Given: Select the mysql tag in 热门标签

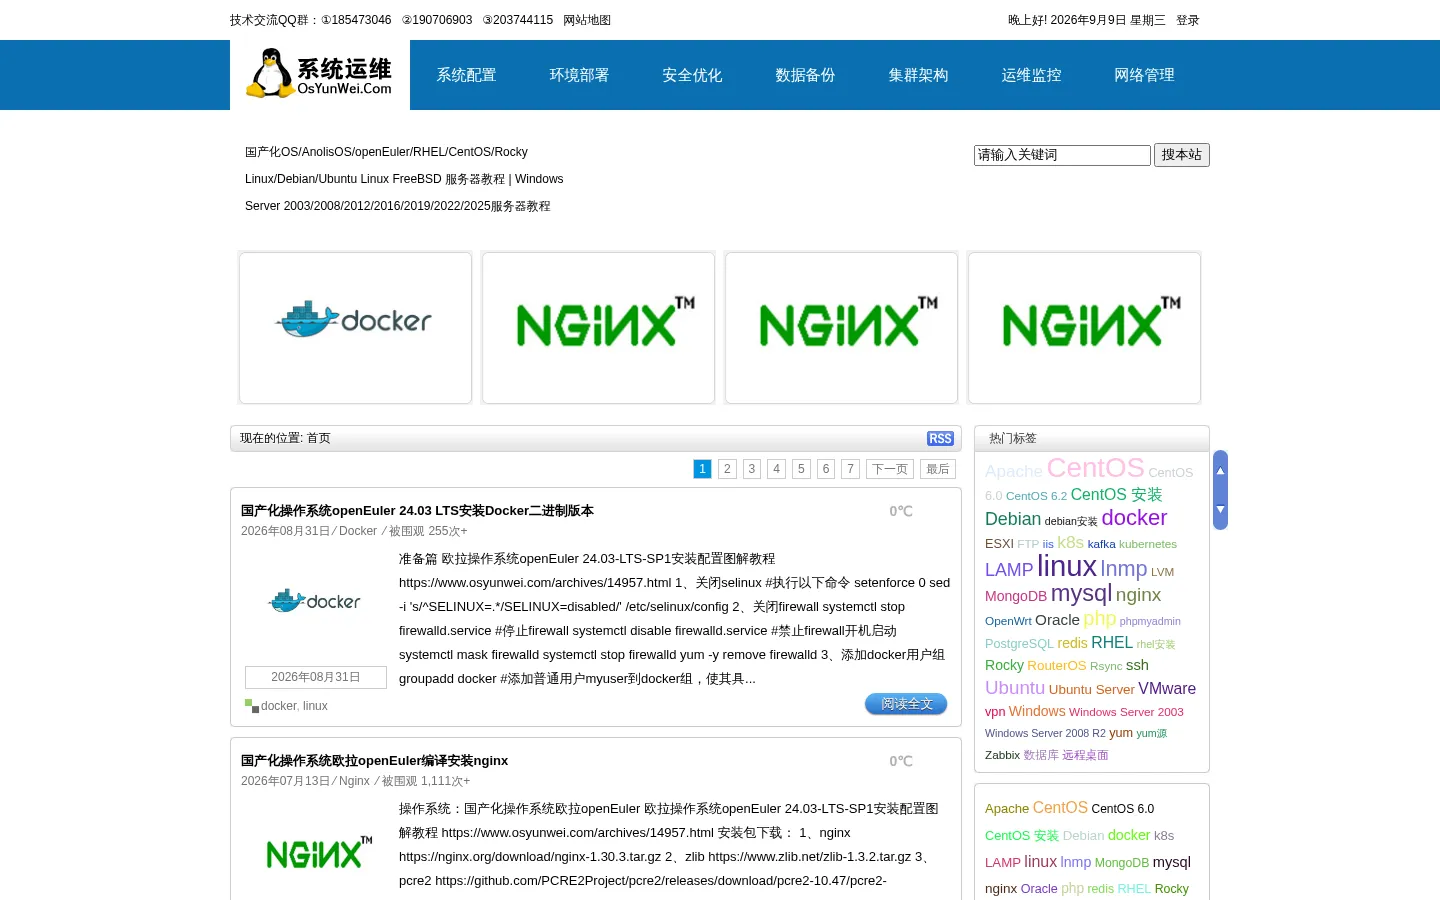Looking at the screenshot, I should [1081, 593].
